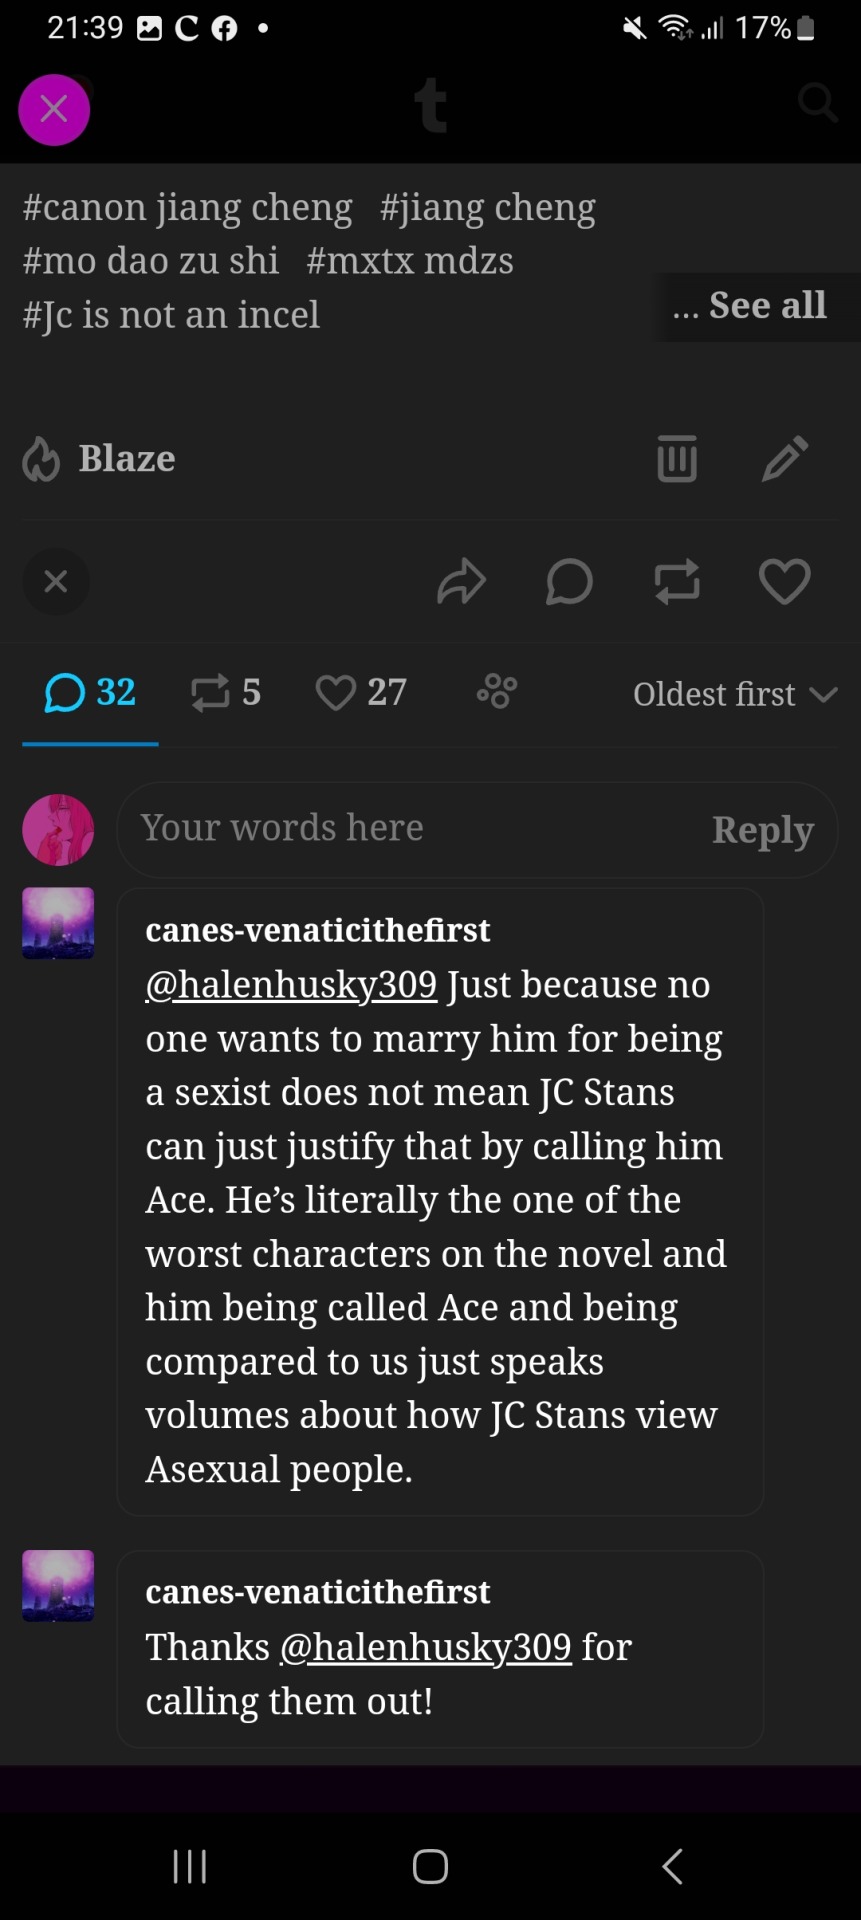Reblog the post using the loop icon
Screen dimensions: 861x1920
click(677, 582)
